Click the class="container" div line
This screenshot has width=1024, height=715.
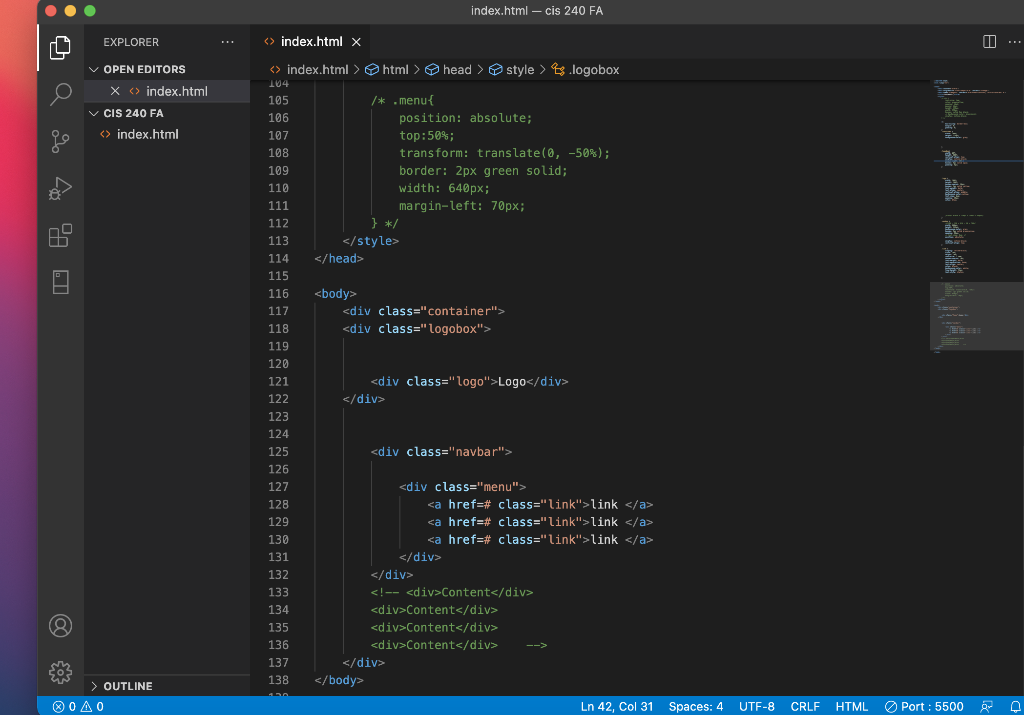(x=423, y=311)
